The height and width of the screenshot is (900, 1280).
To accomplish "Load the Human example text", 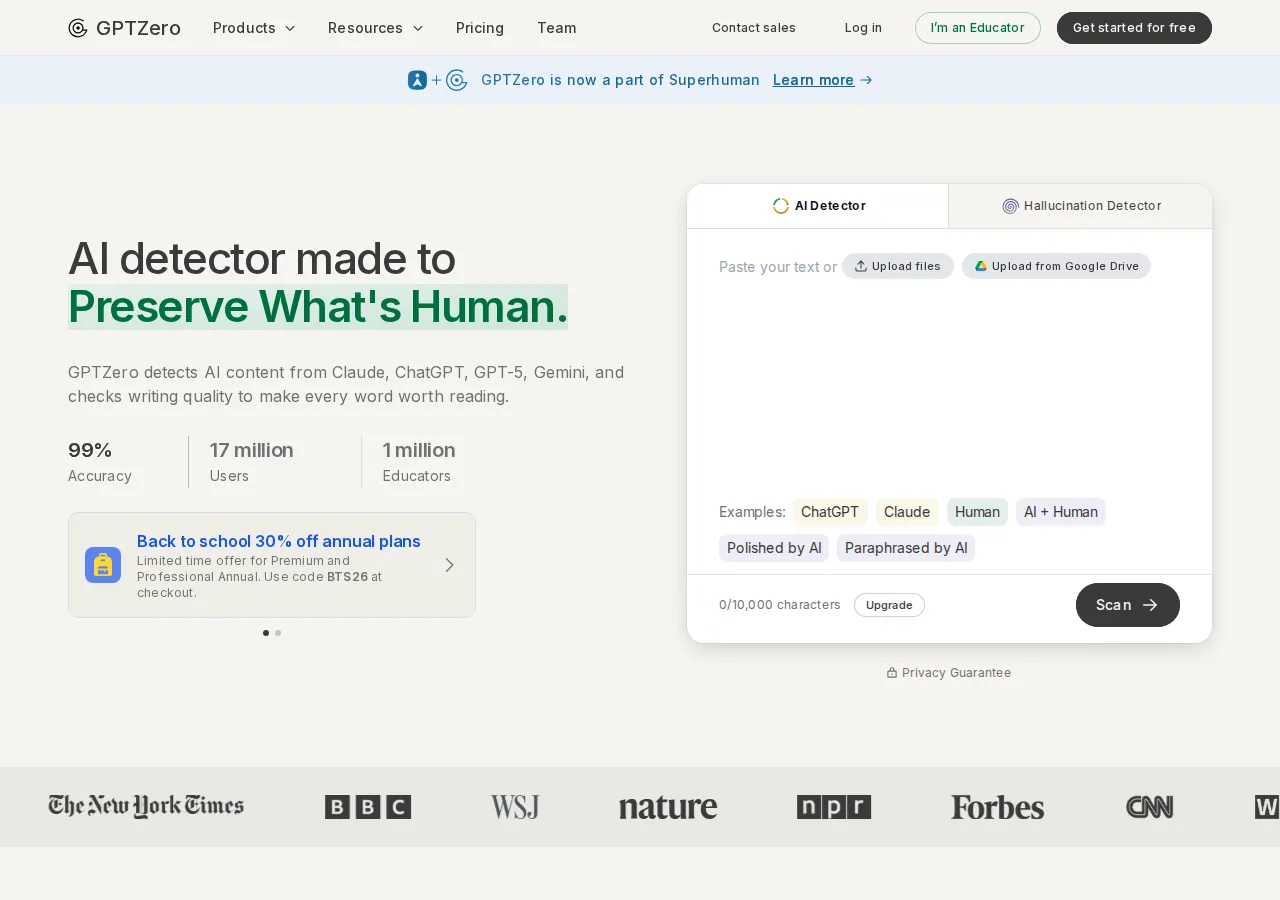I will [977, 512].
